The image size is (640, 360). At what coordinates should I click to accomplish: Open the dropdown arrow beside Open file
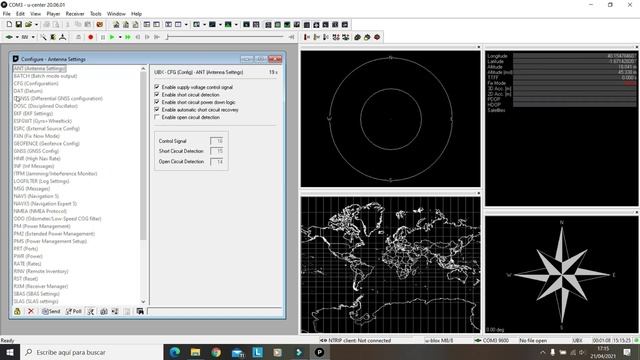(x=36, y=24)
